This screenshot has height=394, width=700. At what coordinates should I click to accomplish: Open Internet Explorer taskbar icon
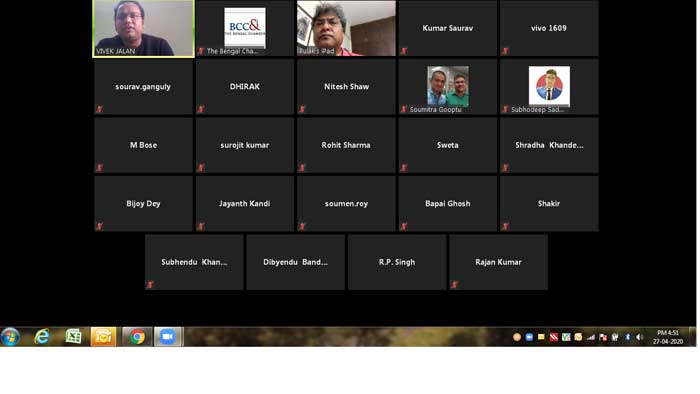[x=42, y=337]
